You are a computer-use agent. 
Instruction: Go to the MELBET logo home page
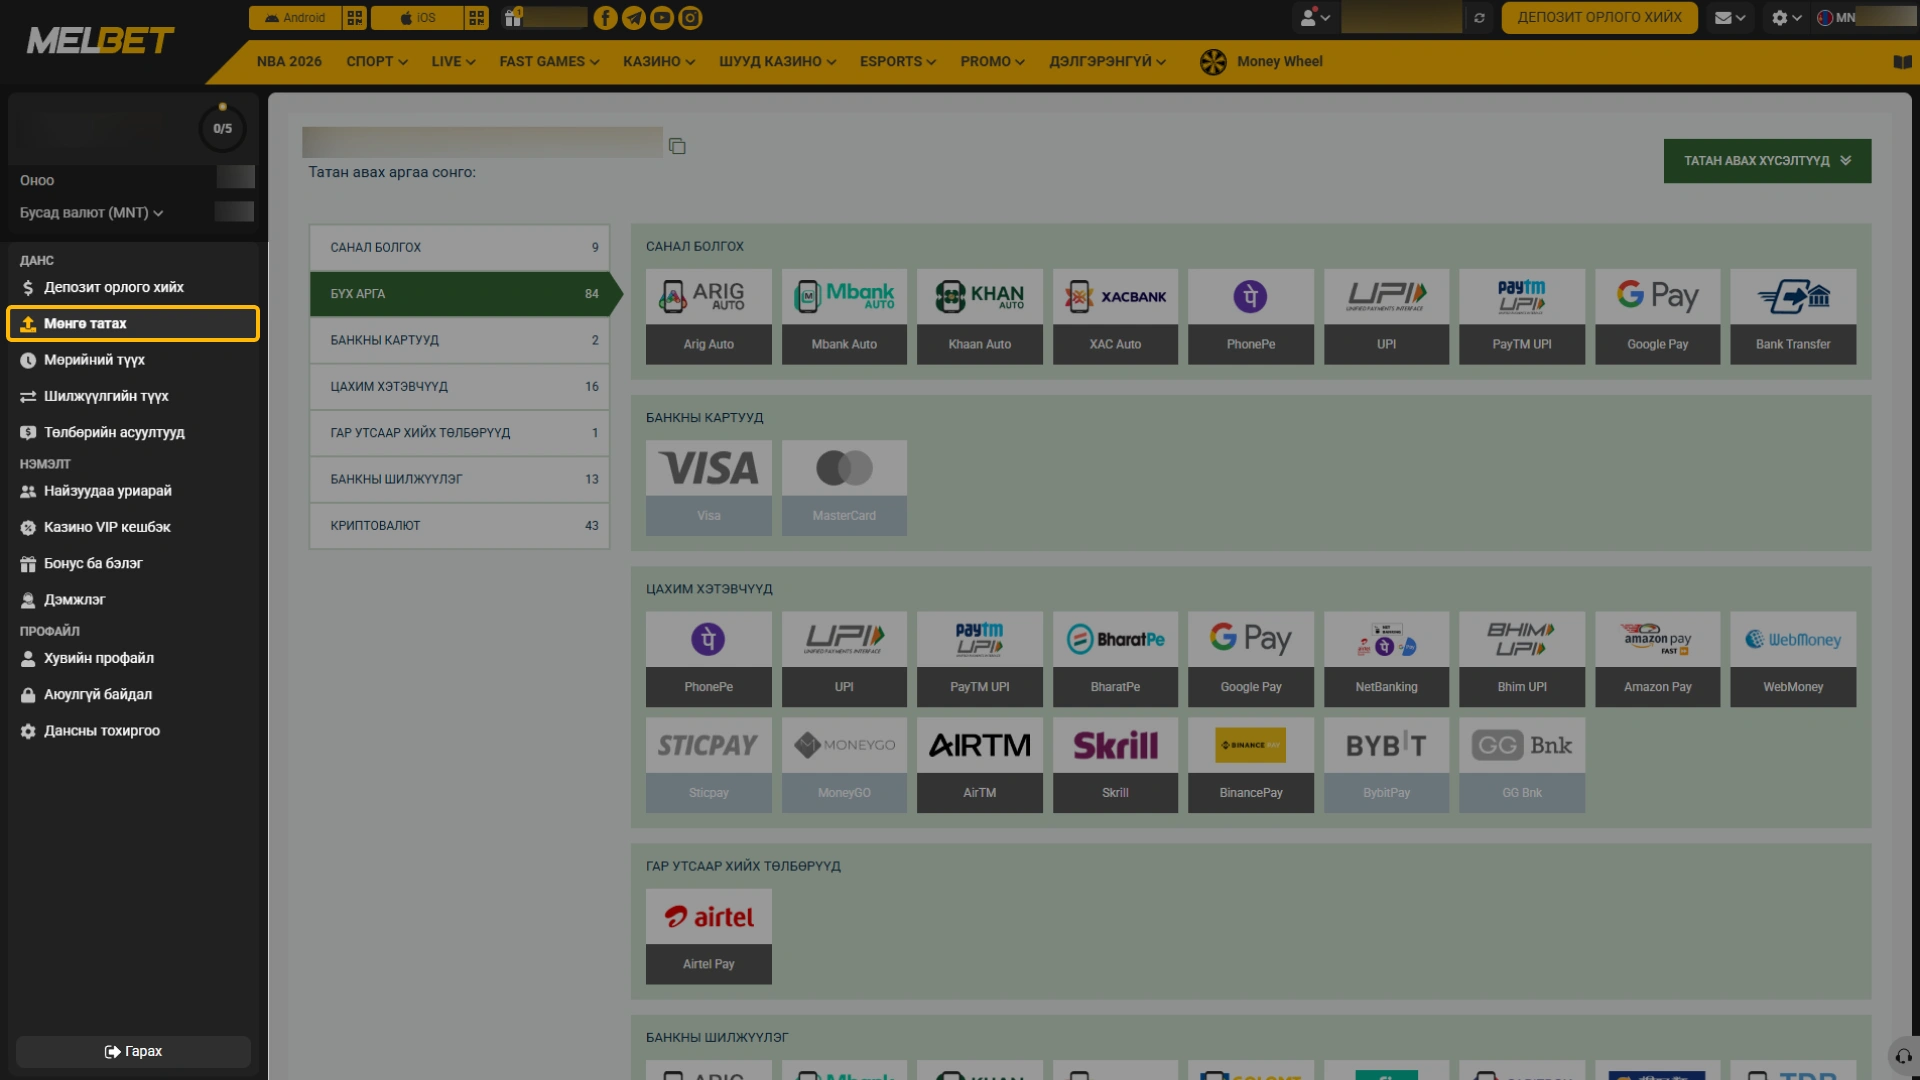click(100, 41)
